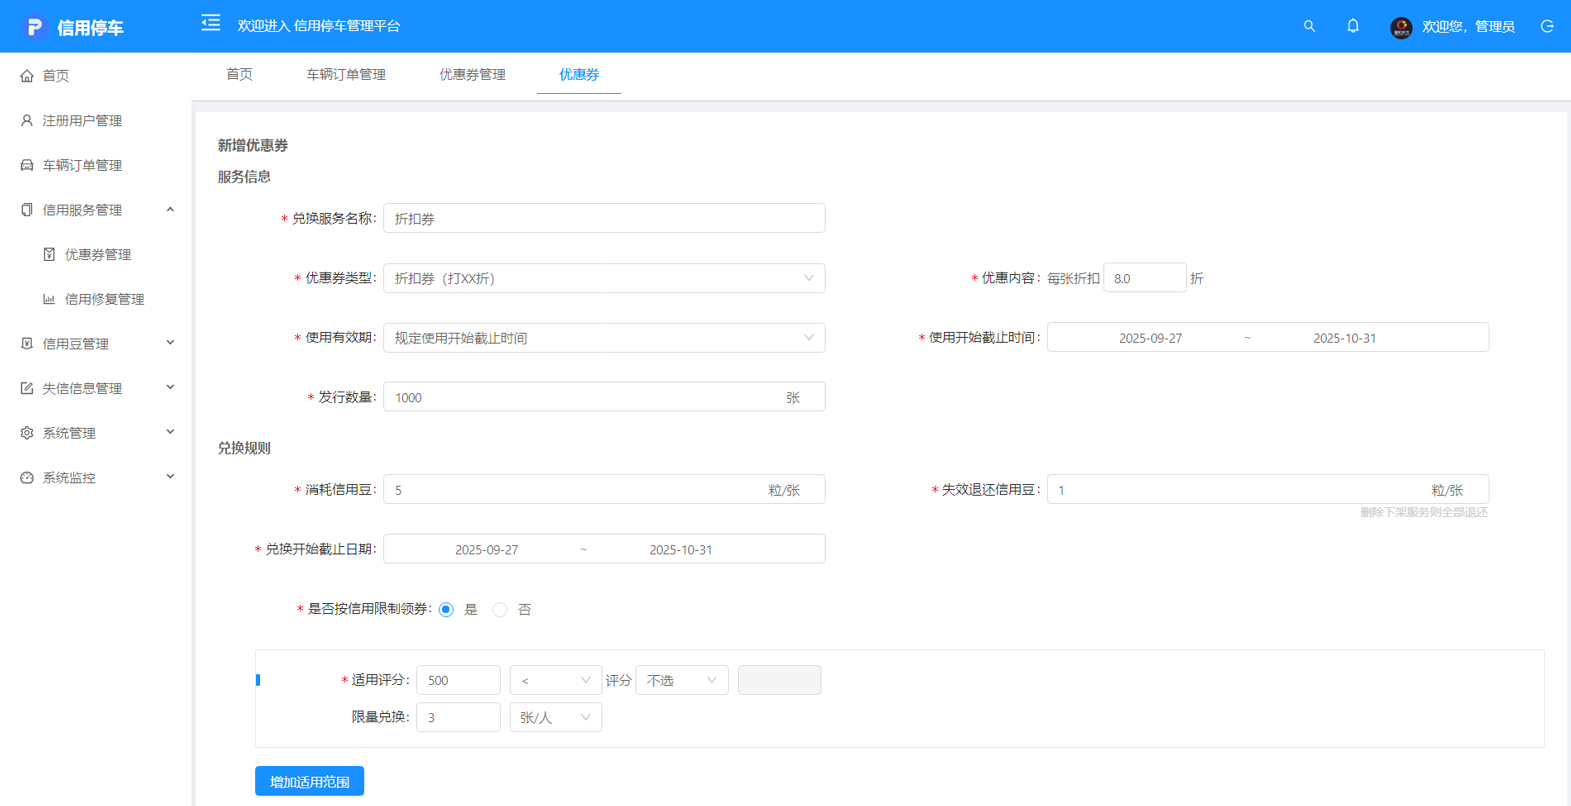
Task: Select 是 for 是否按信用限制领券
Action: (x=446, y=610)
